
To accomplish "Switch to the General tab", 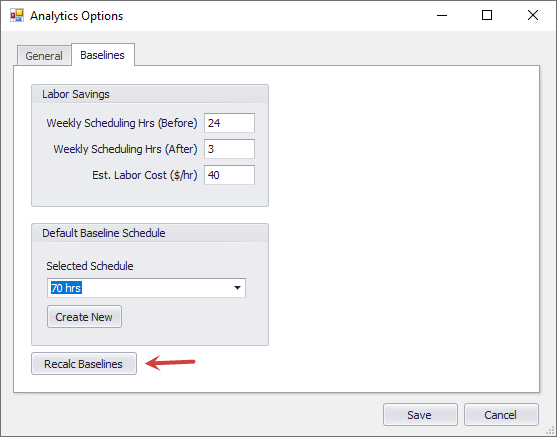I will tap(44, 56).
